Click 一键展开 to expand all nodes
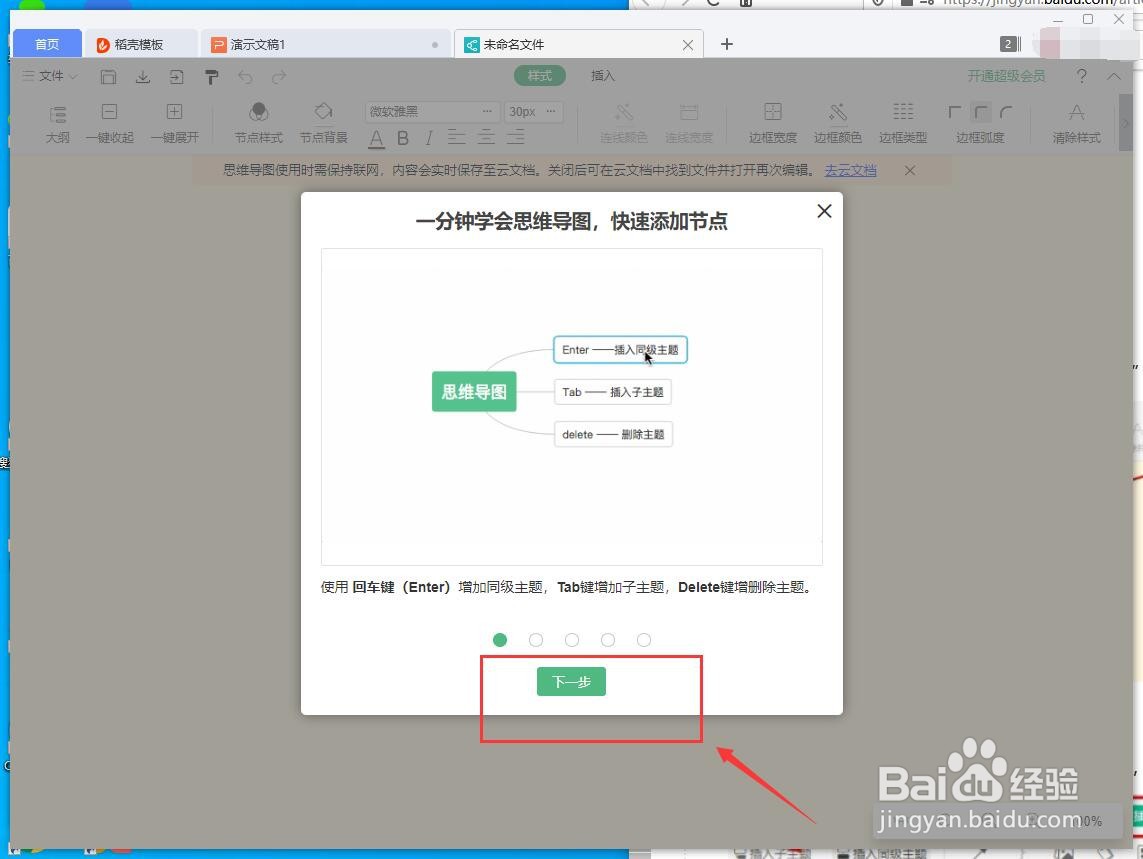1143x859 pixels. 174,123
